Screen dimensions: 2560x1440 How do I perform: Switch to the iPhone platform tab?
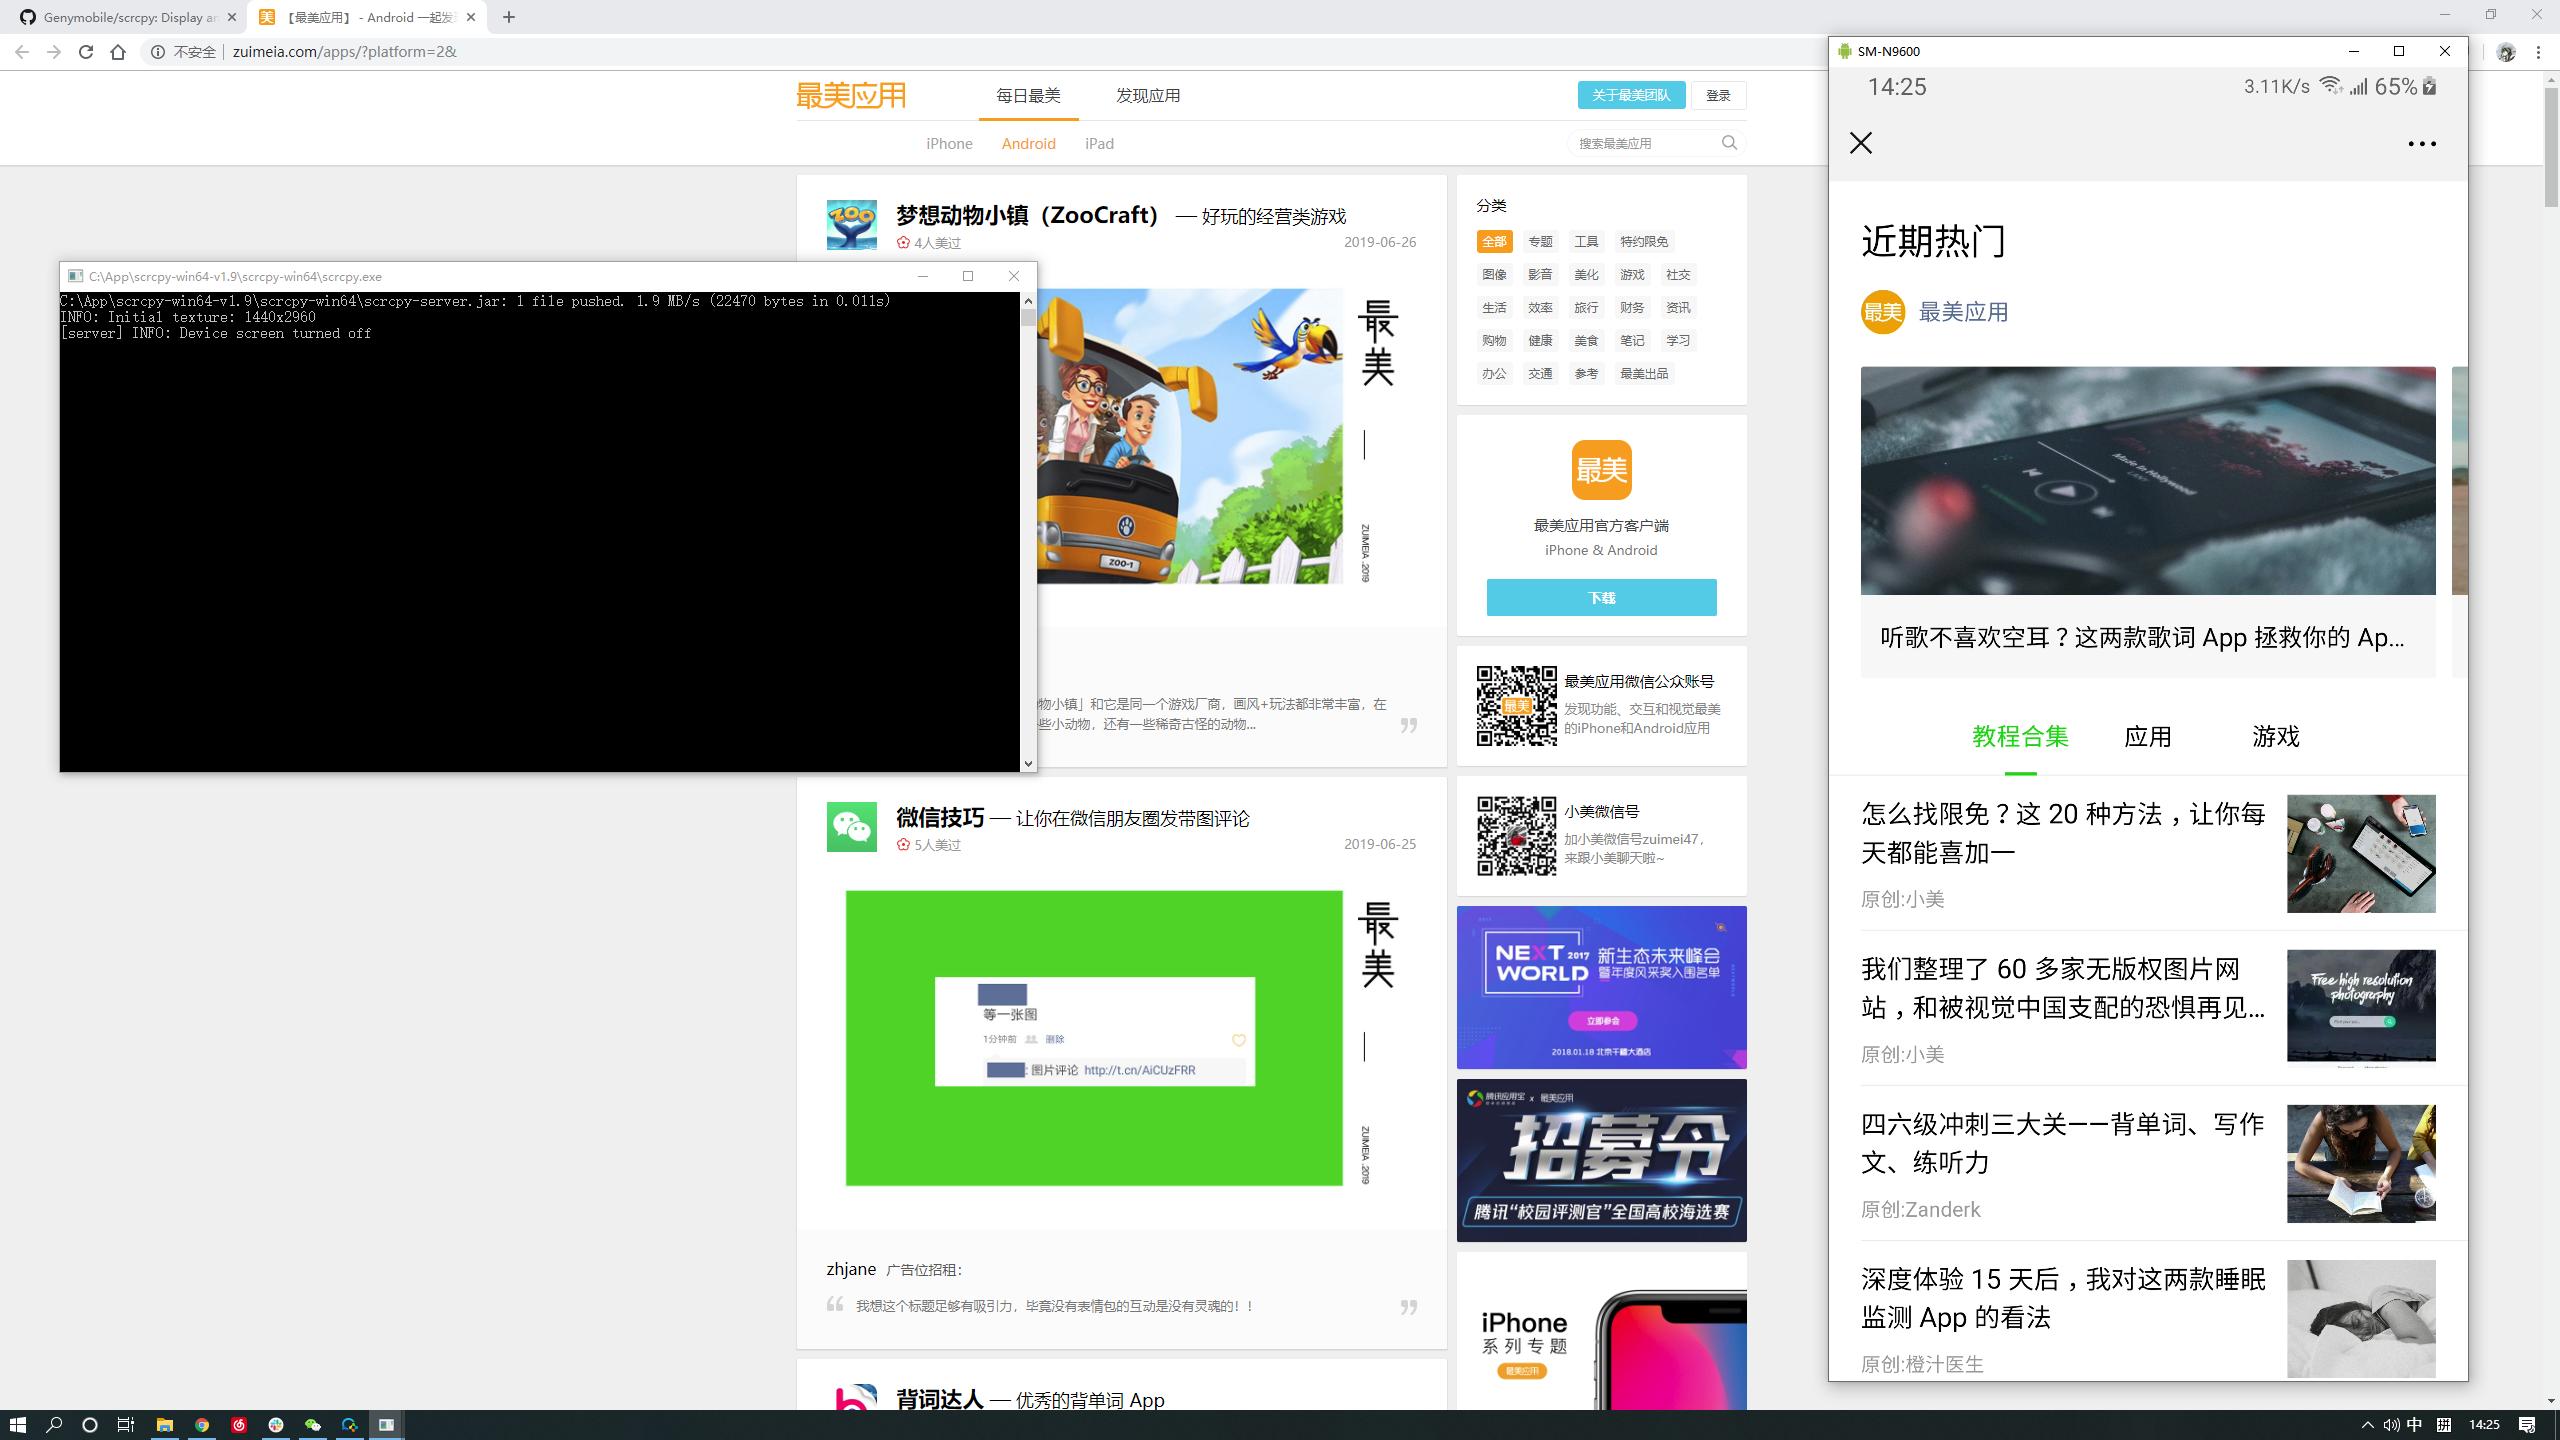[x=948, y=143]
